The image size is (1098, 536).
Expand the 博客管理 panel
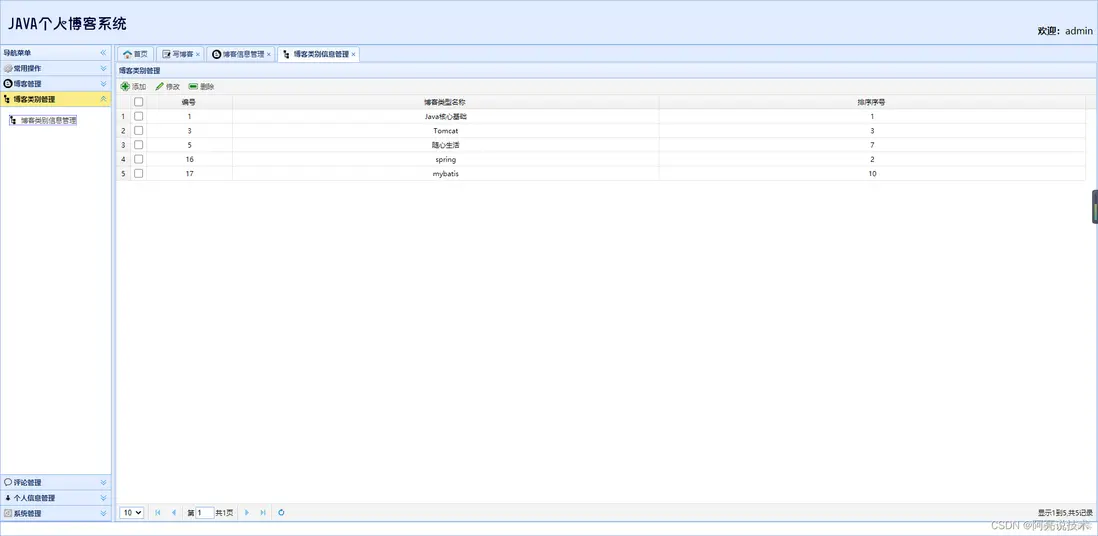coord(103,84)
